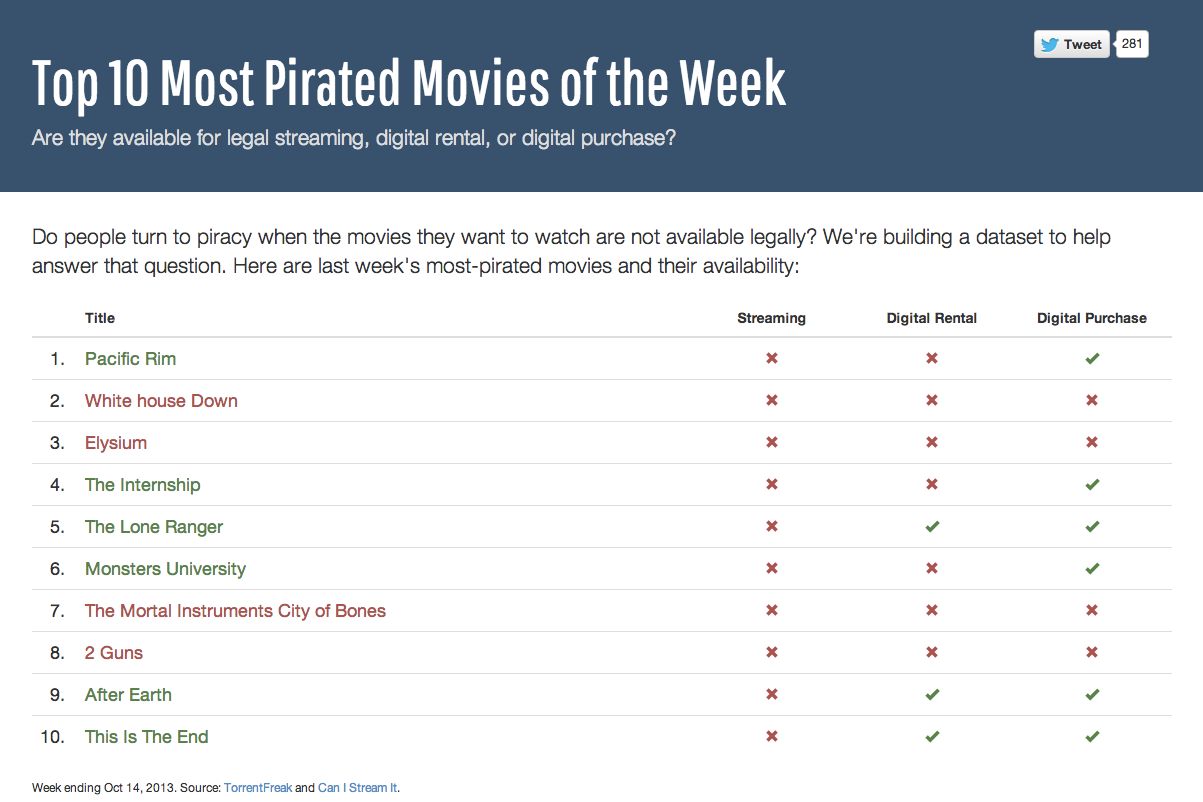The width and height of the screenshot is (1203, 802).
Task: Open The Mortal Instruments City of Bones link
Action: coord(235,611)
